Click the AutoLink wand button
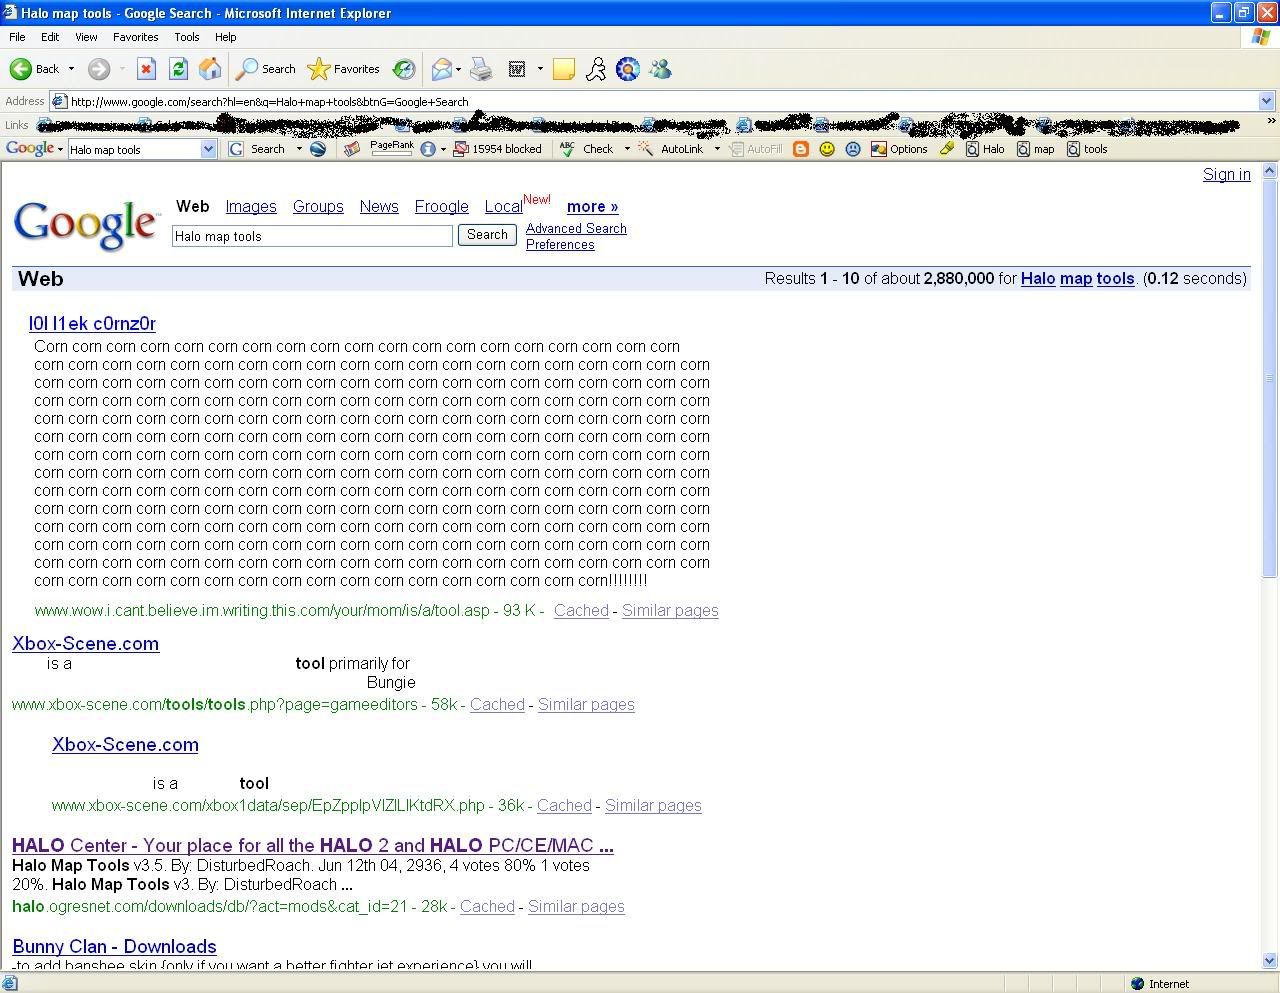Viewport: 1280px width, 993px height. point(671,149)
